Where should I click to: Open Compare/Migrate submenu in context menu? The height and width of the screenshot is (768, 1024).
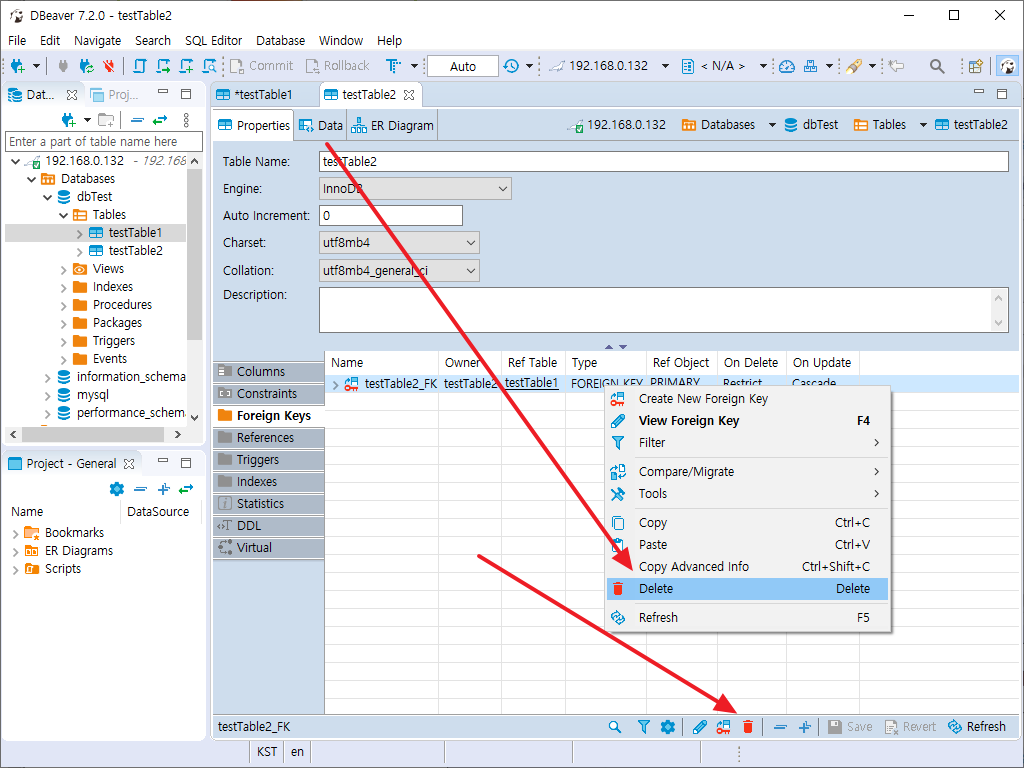pos(747,472)
